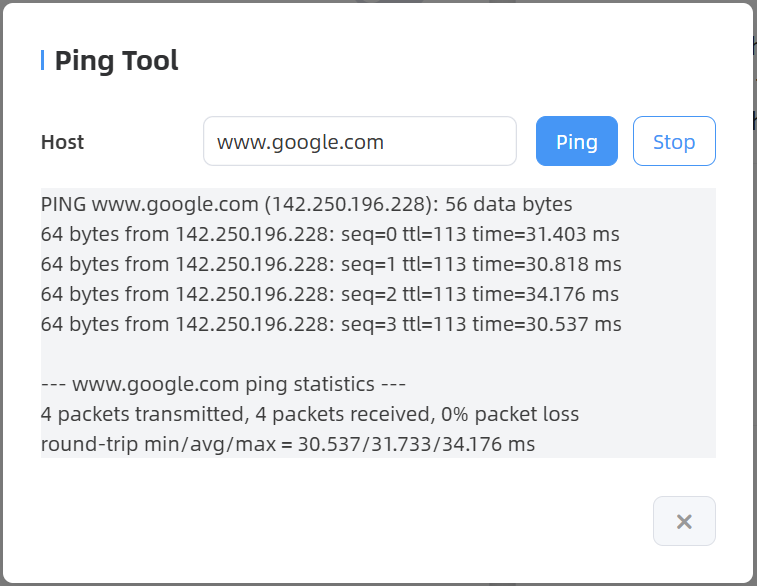This screenshot has width=757, height=586.
Task: Click the 56 data bytes text
Action: click(510, 204)
